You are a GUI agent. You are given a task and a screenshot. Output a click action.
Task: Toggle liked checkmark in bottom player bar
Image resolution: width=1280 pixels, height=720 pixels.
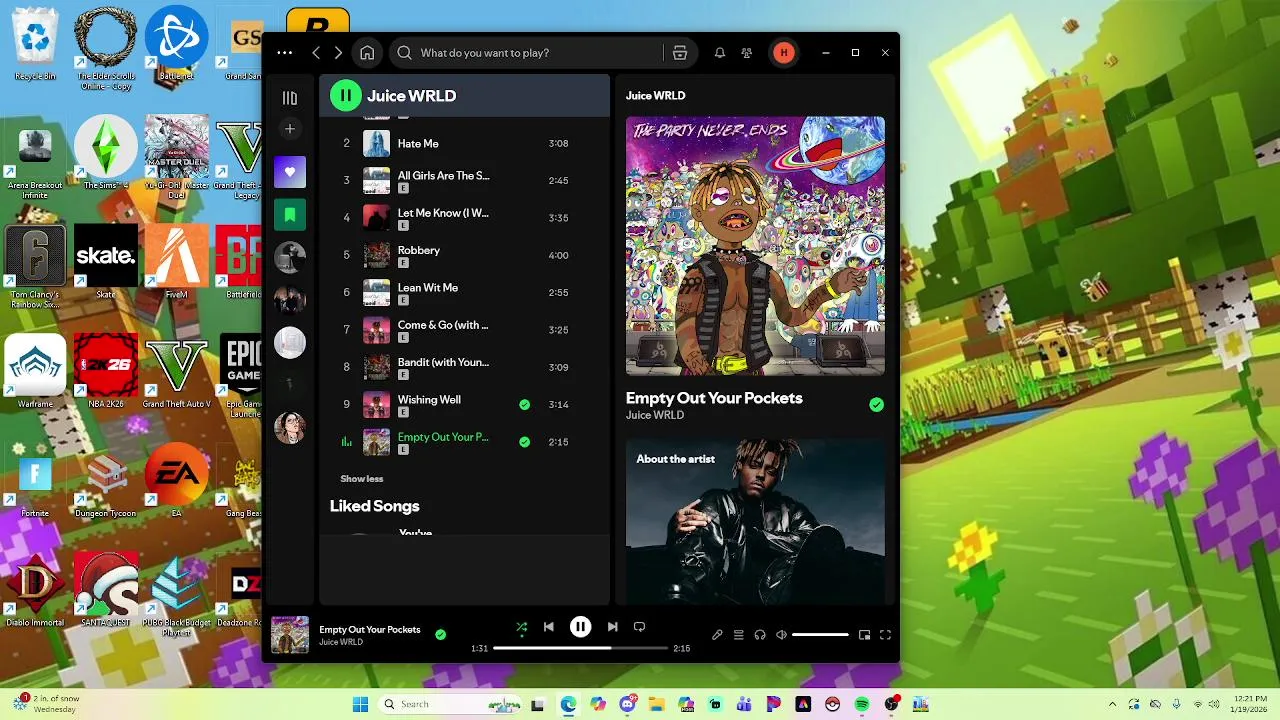coord(440,634)
